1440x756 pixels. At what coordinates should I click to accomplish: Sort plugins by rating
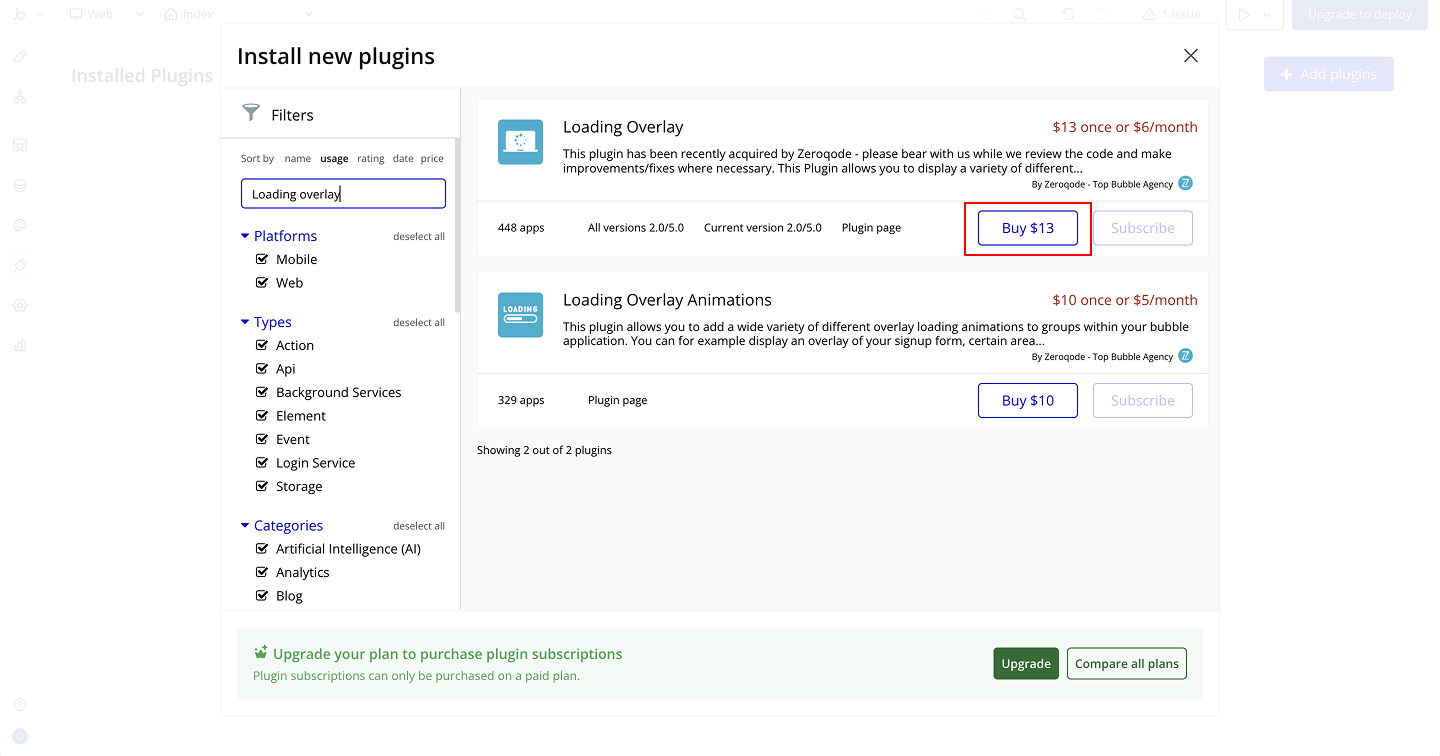(370, 159)
